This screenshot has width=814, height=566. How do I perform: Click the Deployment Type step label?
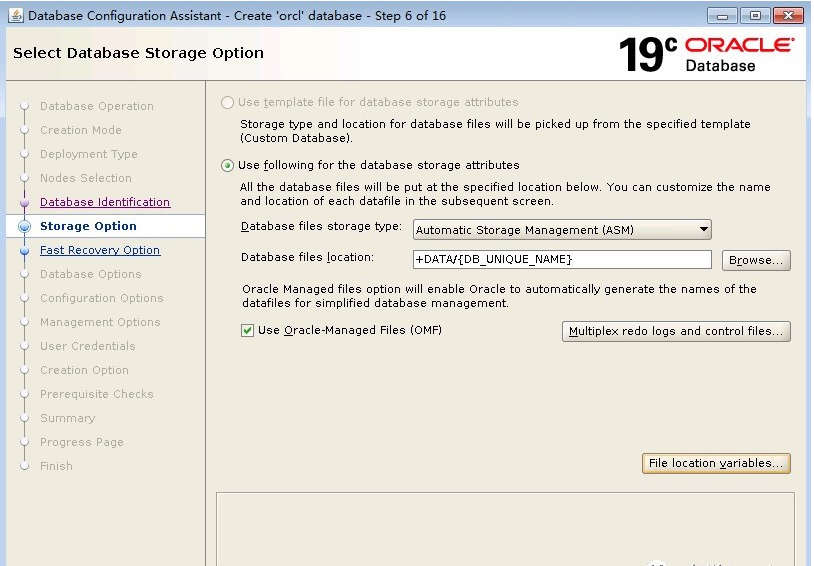[89, 154]
